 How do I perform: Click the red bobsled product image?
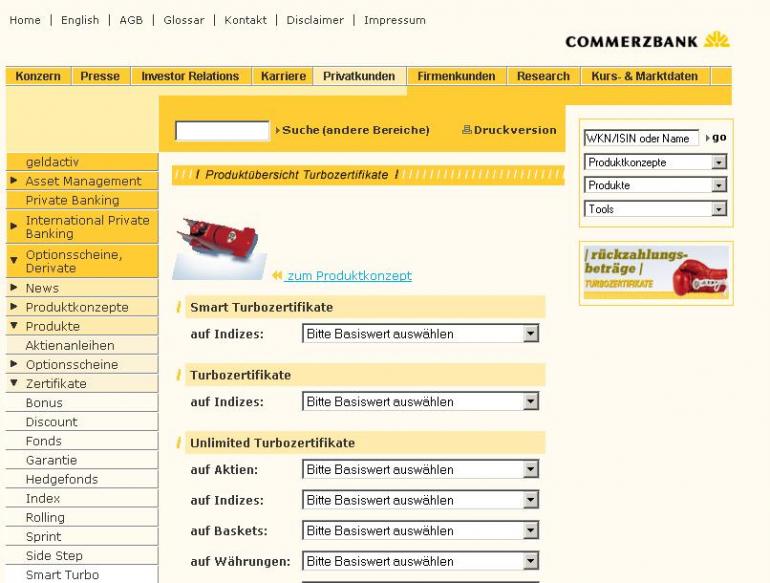point(220,249)
